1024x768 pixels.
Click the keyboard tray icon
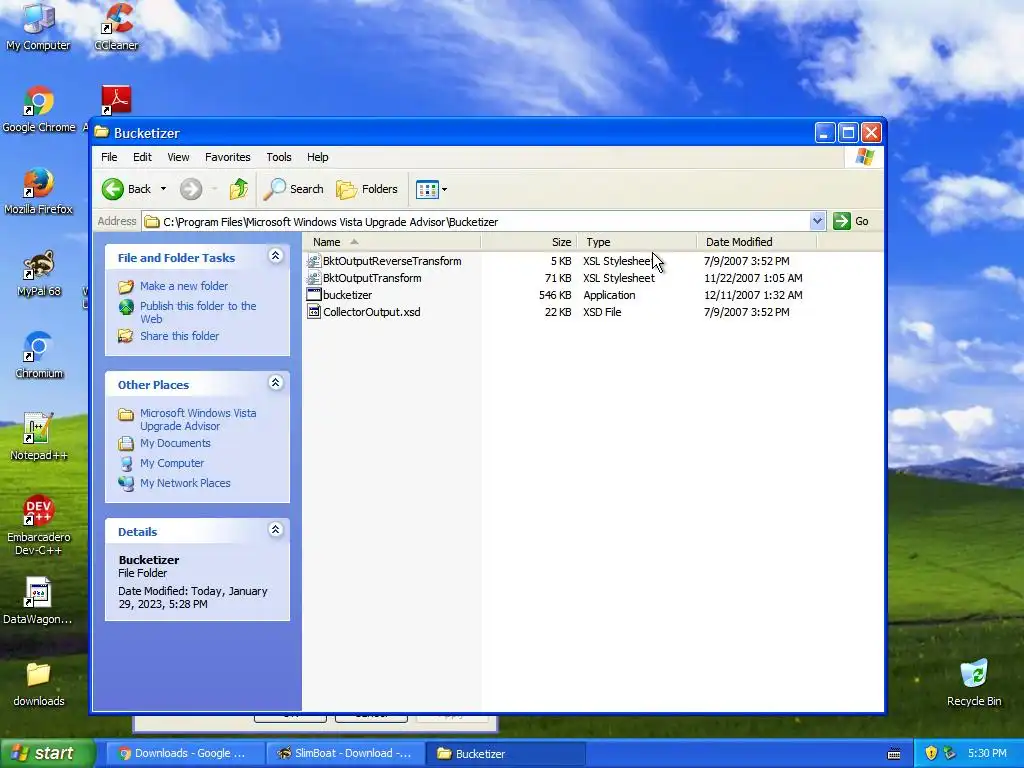(894, 754)
